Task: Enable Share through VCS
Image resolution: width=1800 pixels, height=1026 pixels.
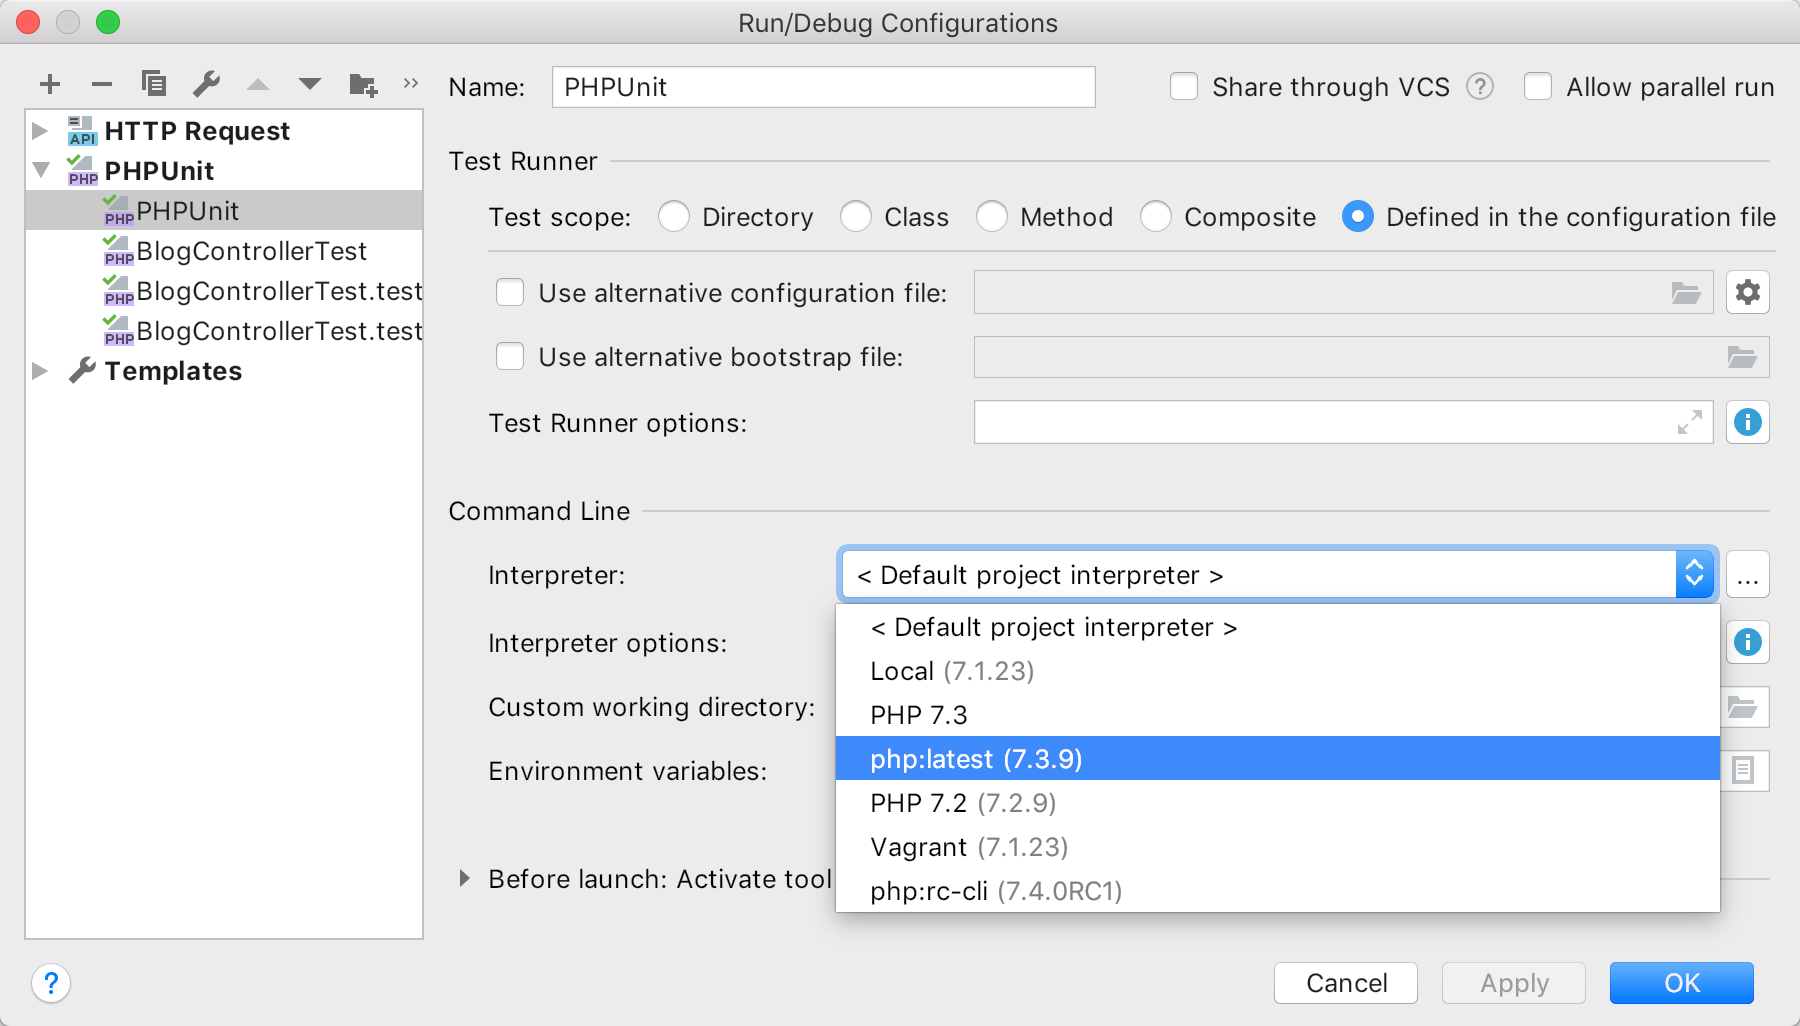Action: [1184, 87]
